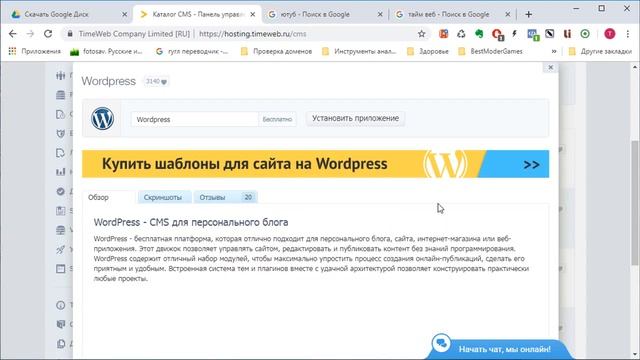Open 'Инструменты анал...' bookmark folder
Image resolution: width=640 pixels, height=360 pixels.
[359, 51]
